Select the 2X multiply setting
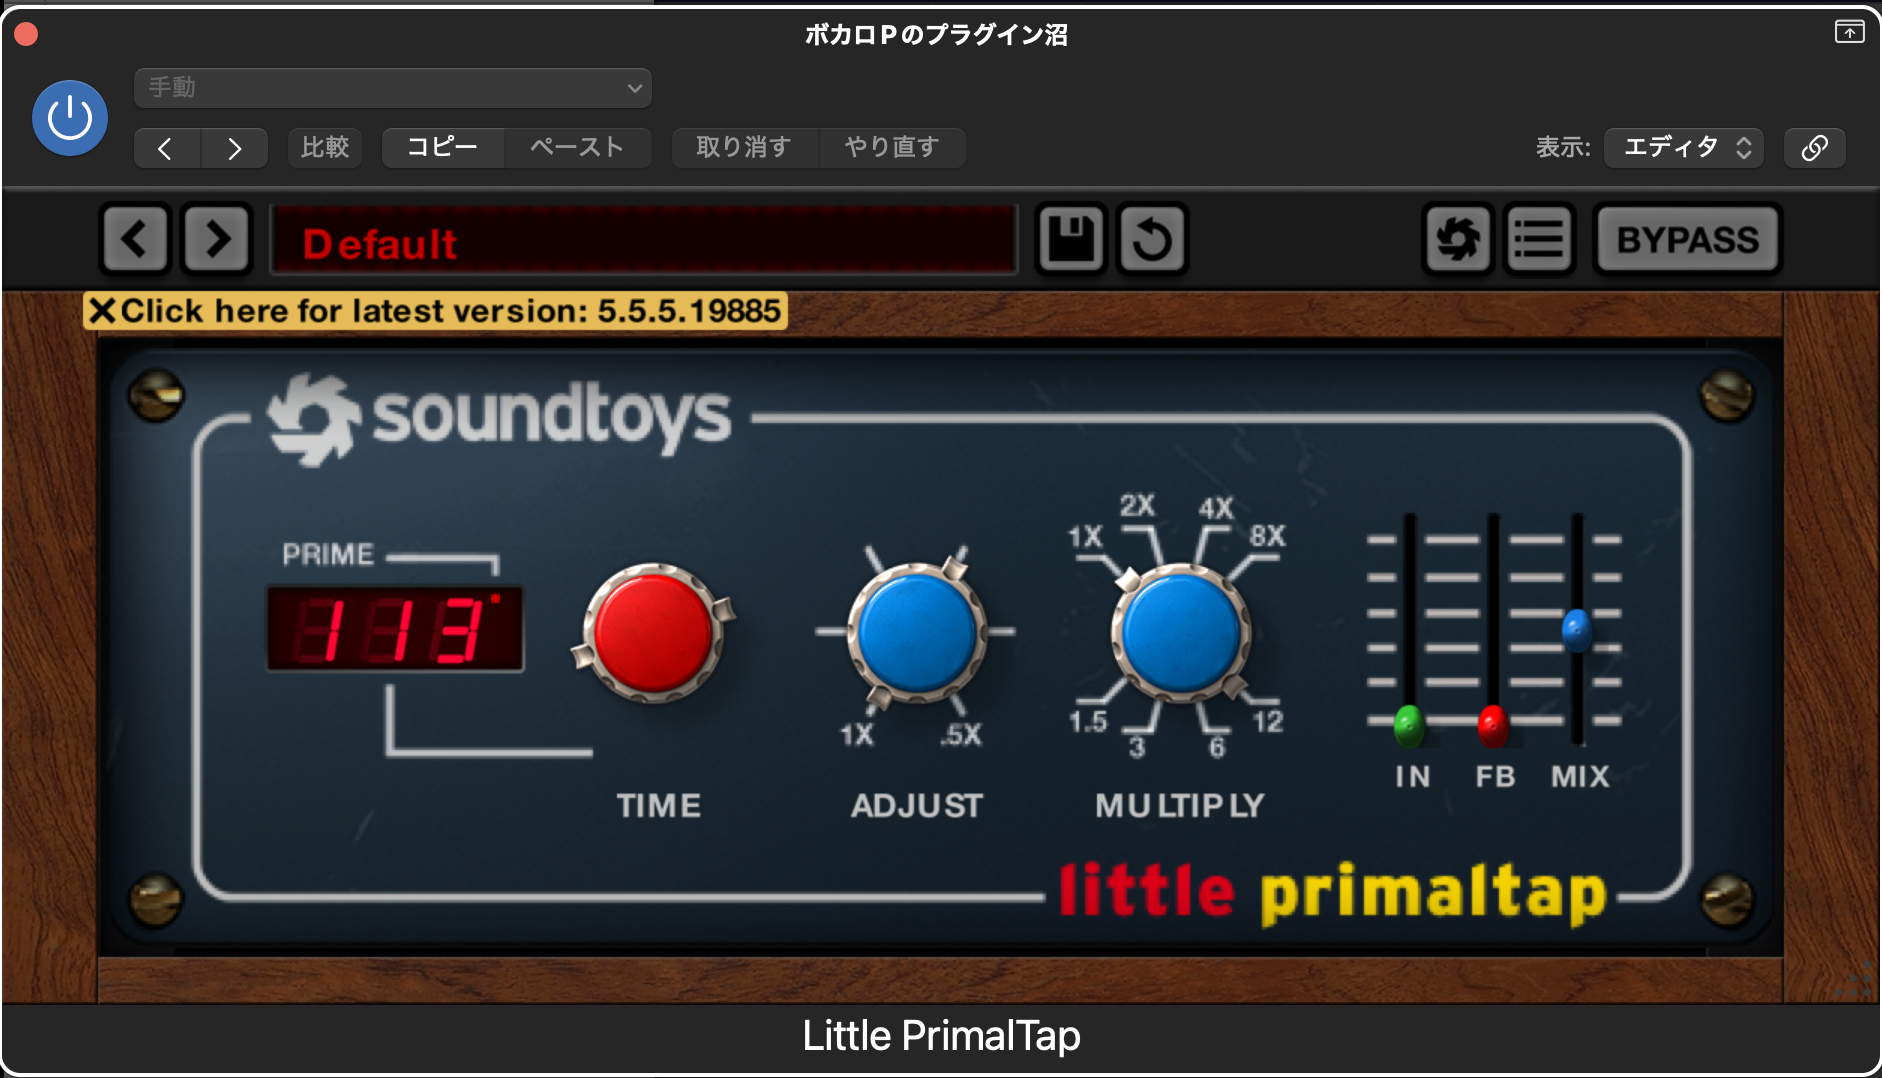The height and width of the screenshot is (1078, 1882). (x=1137, y=505)
